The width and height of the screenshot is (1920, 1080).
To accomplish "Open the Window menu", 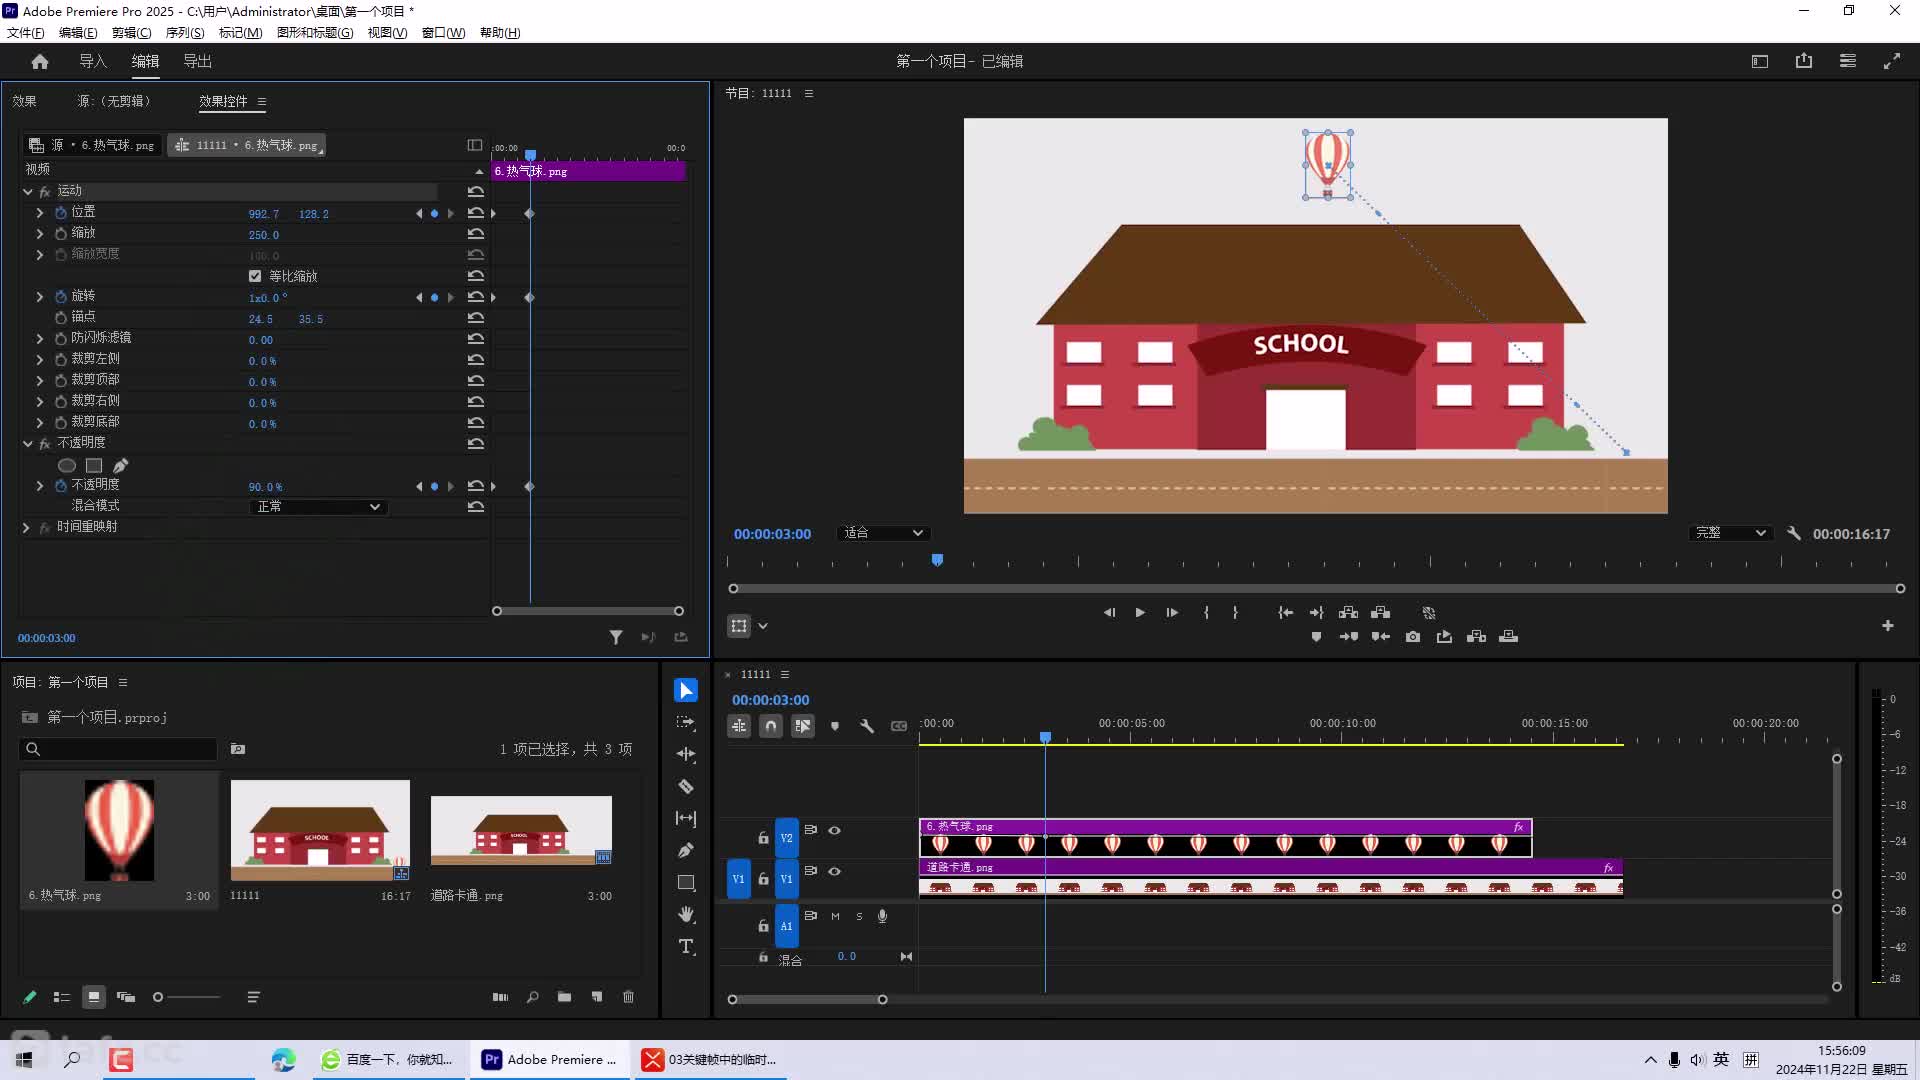I will point(443,32).
